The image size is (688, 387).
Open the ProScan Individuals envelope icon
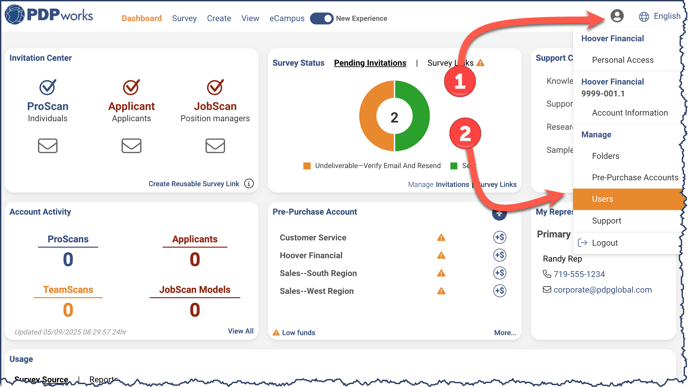click(47, 146)
